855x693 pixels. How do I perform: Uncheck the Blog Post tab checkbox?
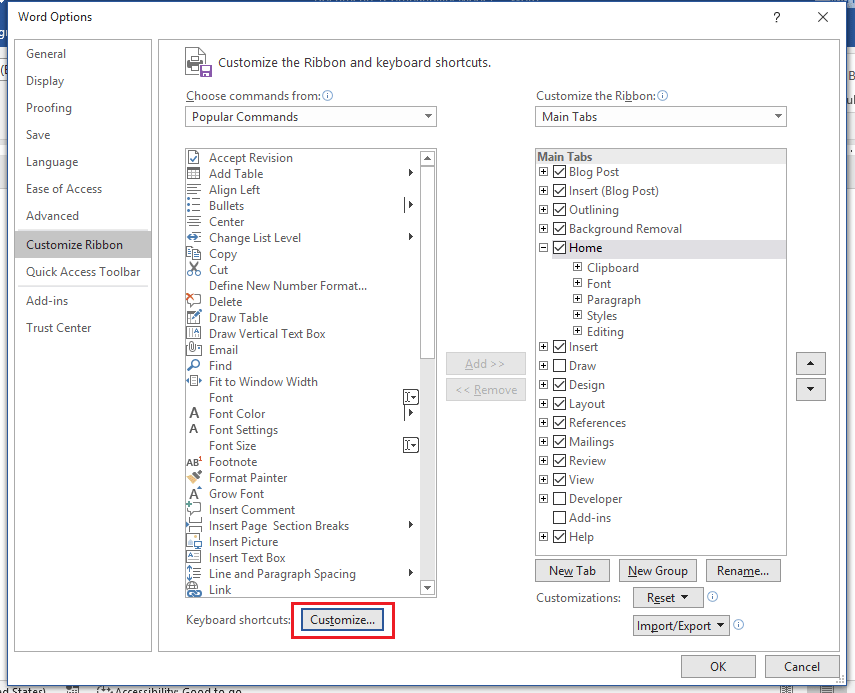[559, 172]
